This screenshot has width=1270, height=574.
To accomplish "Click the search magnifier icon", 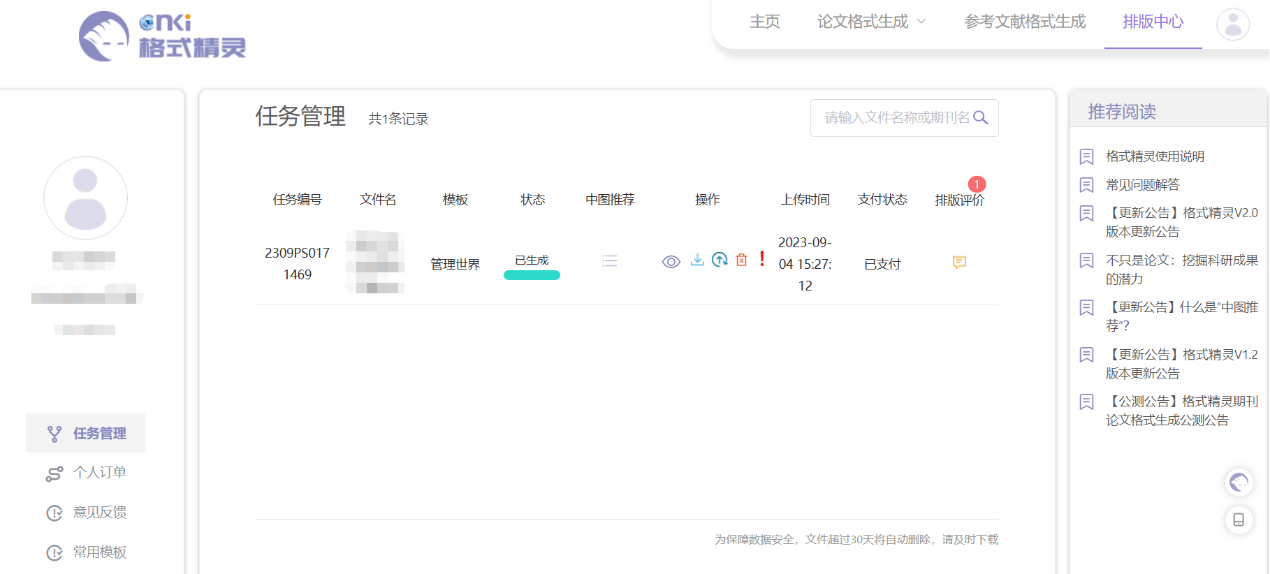I will point(980,118).
